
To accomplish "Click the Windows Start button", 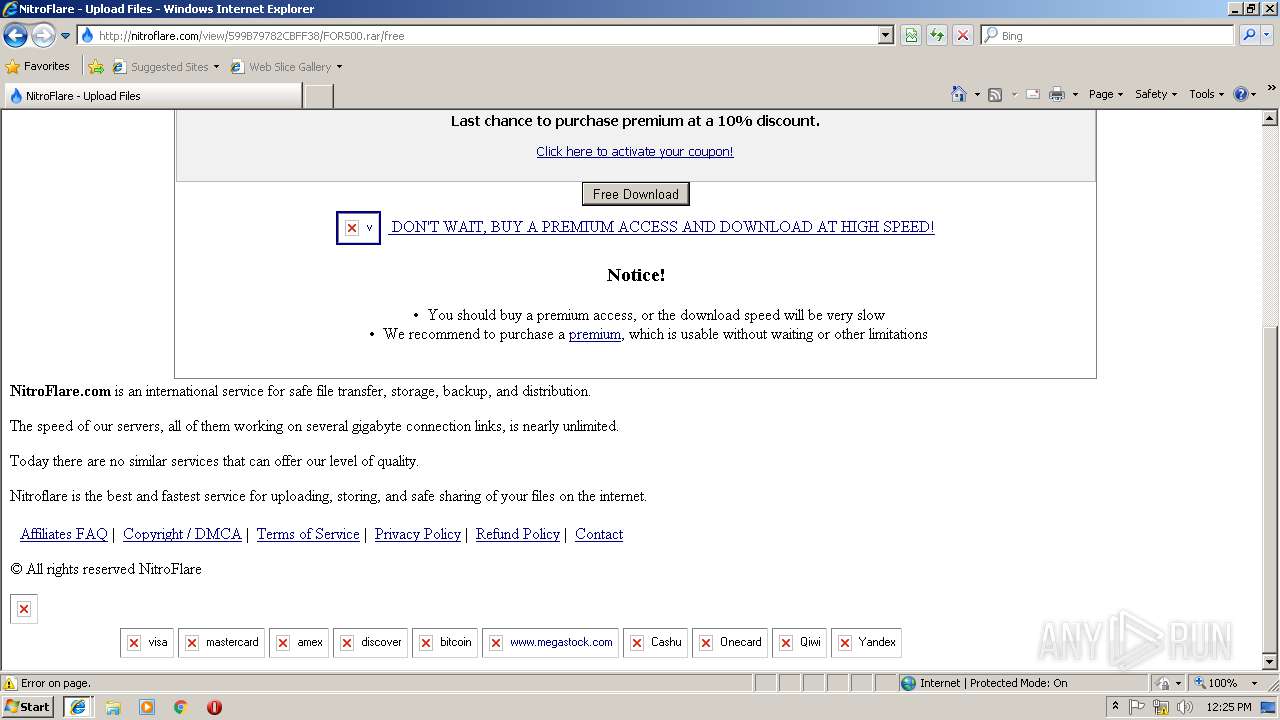I will click(28, 707).
